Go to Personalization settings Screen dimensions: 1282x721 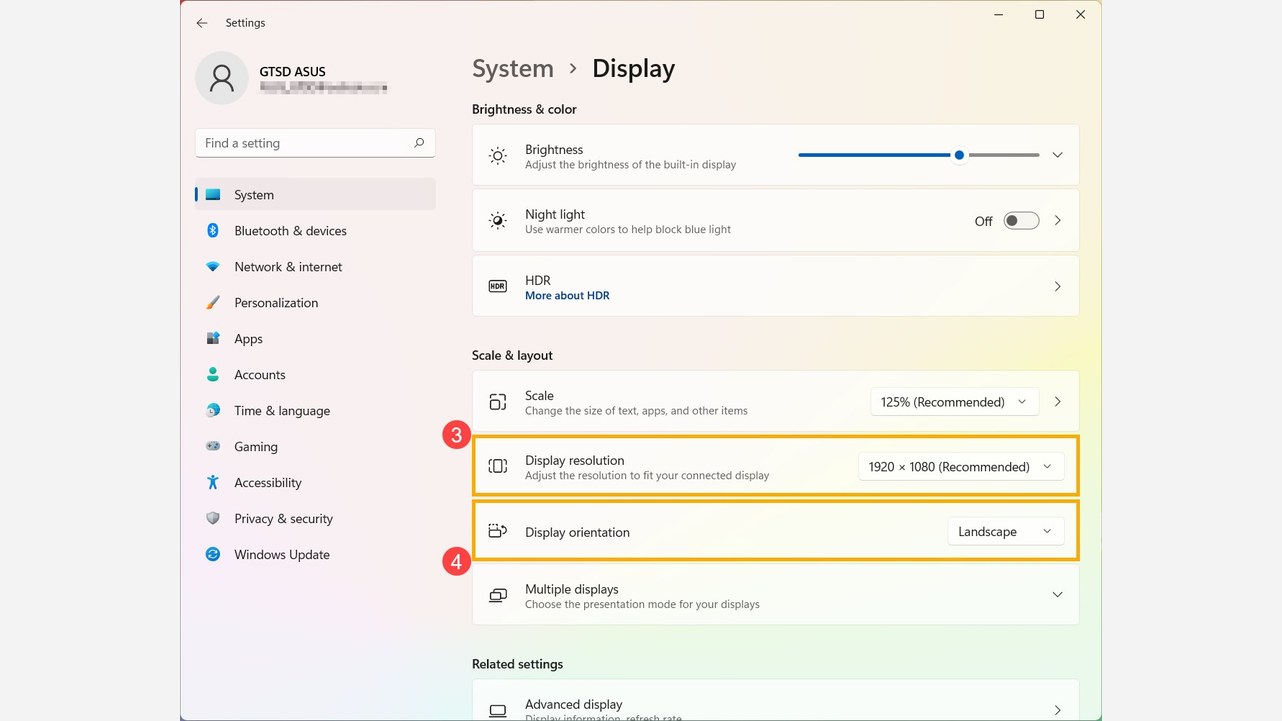[x=315, y=303]
